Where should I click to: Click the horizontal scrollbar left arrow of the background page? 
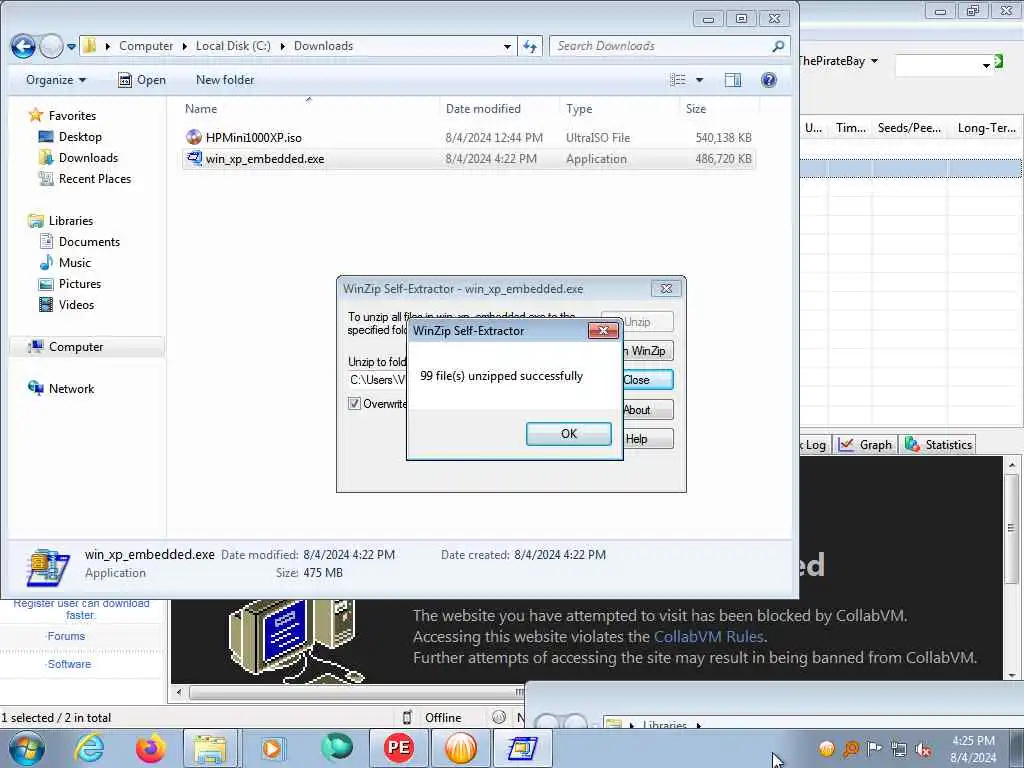tap(179, 692)
